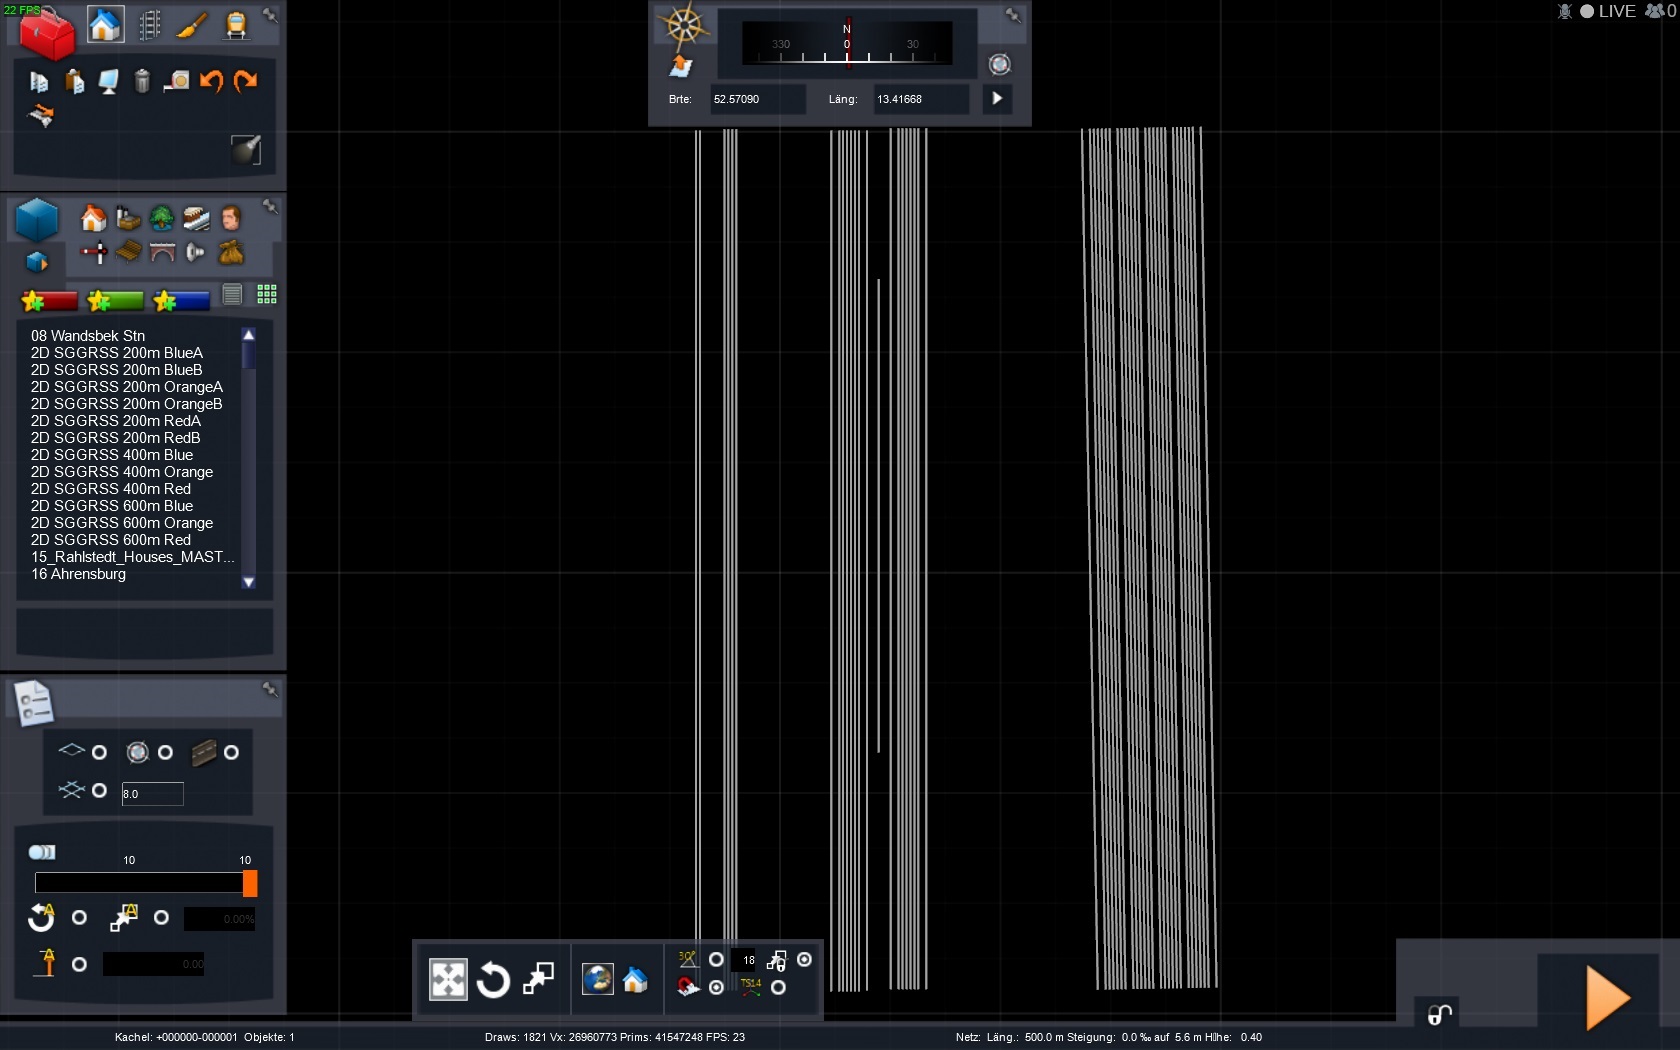
Task: Pin the top-left tools panel
Action: coord(270,15)
